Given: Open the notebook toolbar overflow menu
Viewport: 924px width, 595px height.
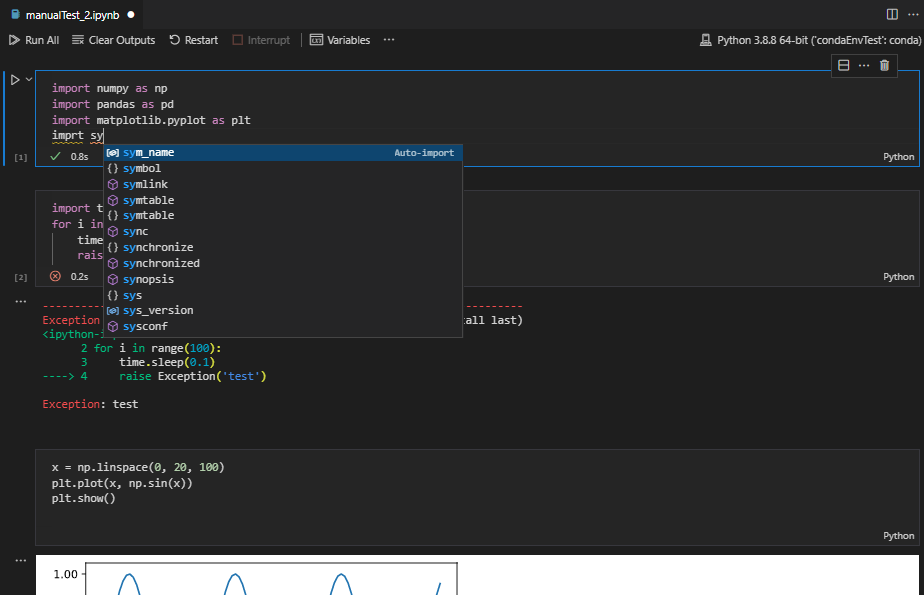Looking at the screenshot, I should point(388,40).
